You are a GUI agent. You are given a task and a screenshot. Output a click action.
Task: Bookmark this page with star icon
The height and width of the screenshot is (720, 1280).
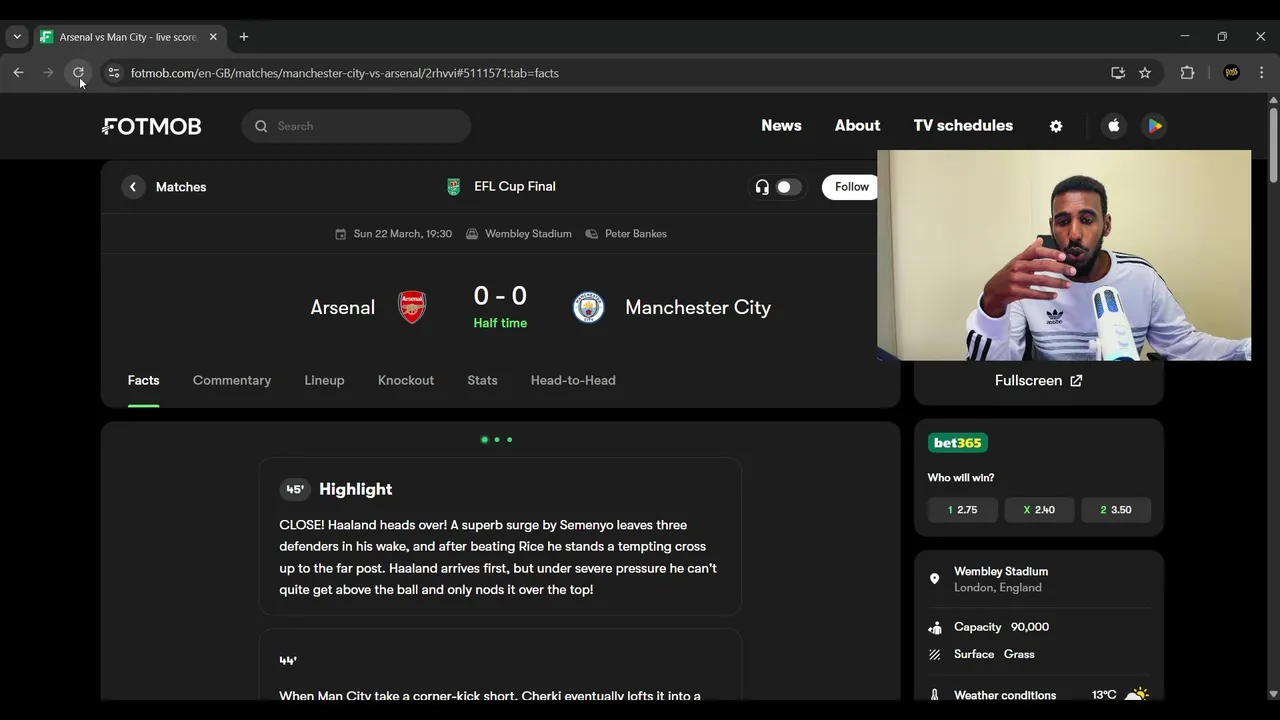[x=1145, y=73]
